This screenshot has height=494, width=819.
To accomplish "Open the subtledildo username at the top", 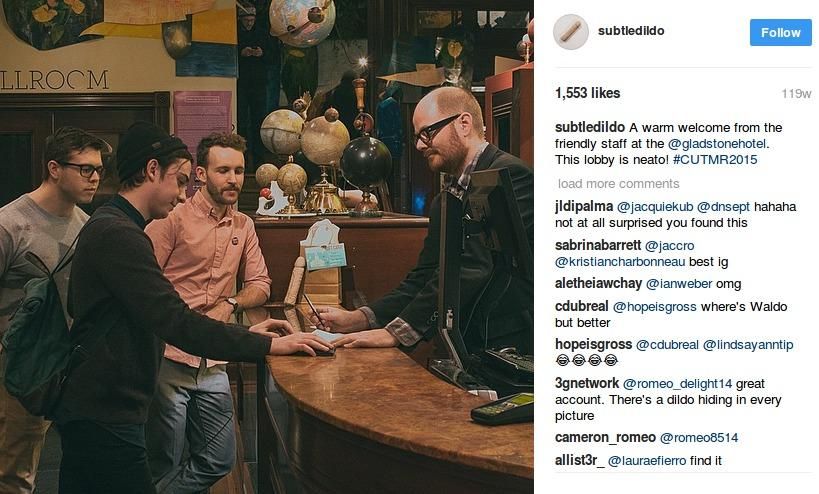I will point(631,31).
